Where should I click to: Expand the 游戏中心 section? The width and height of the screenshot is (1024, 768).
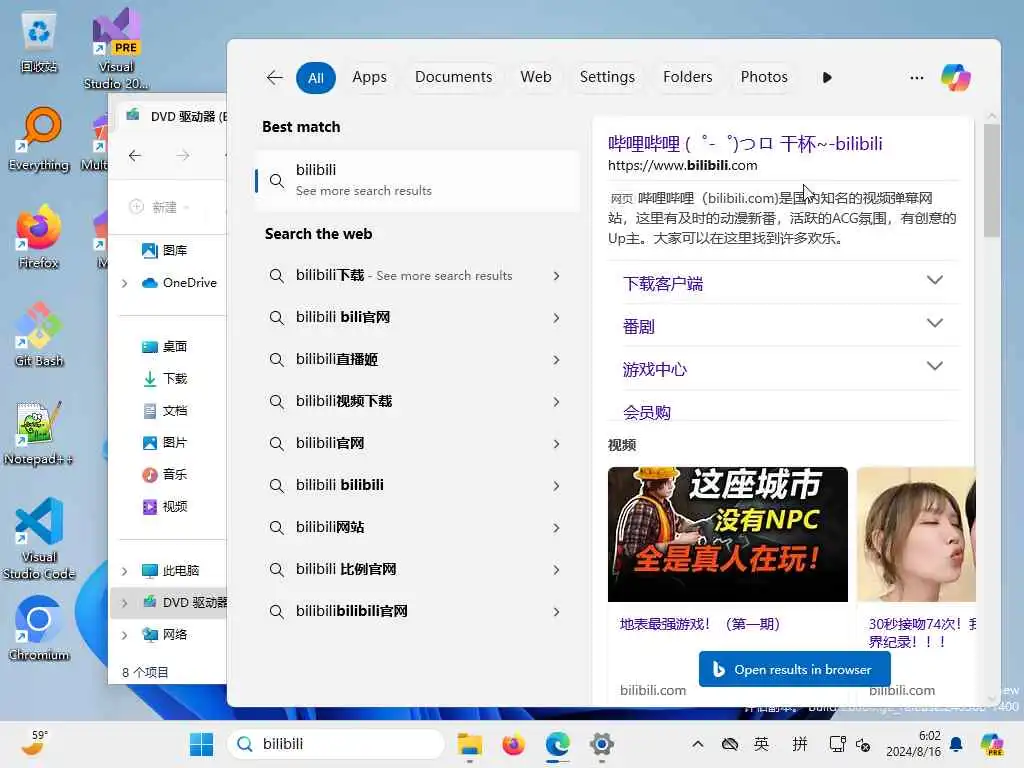[935, 366]
